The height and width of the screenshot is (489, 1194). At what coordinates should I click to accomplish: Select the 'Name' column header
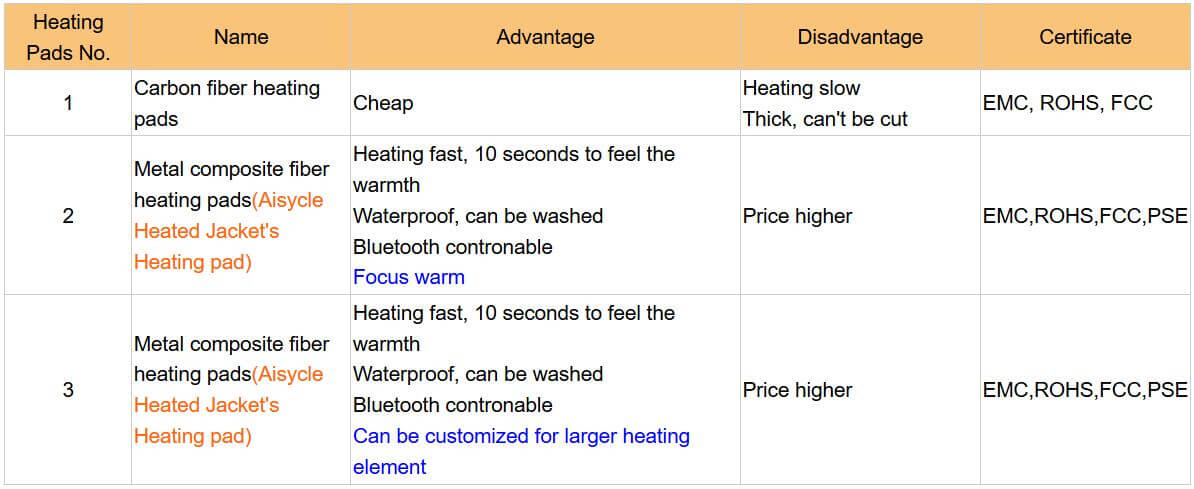coord(241,37)
